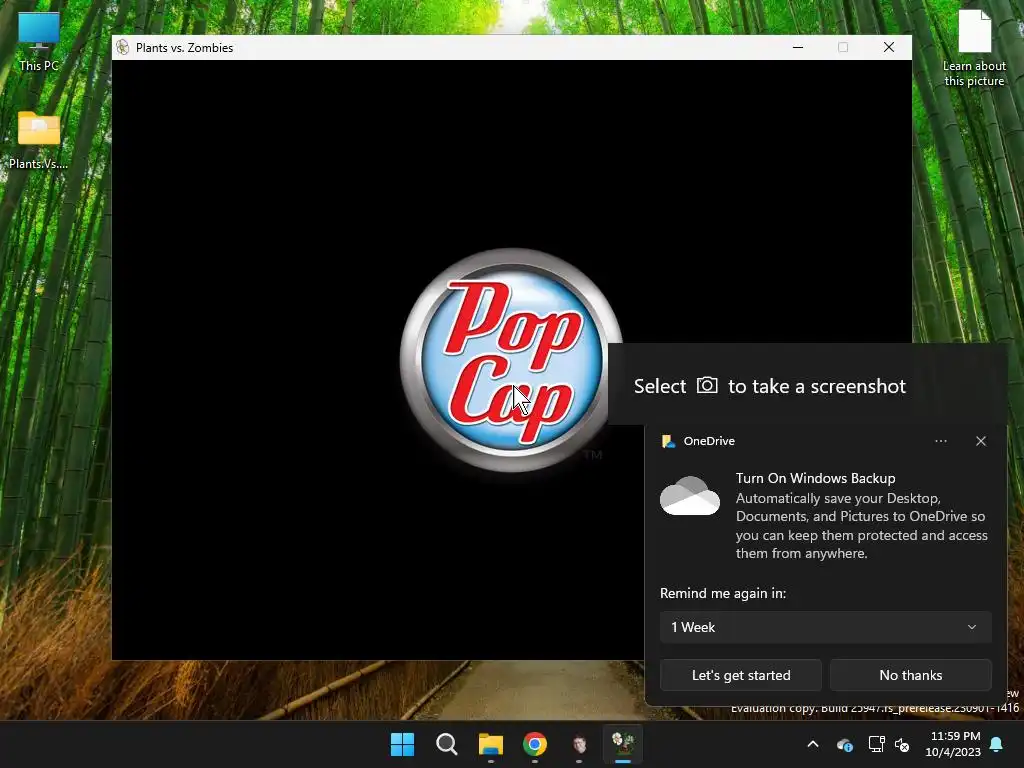
Task: Click the PopCap logo in game window
Action: pyautogui.click(x=511, y=360)
